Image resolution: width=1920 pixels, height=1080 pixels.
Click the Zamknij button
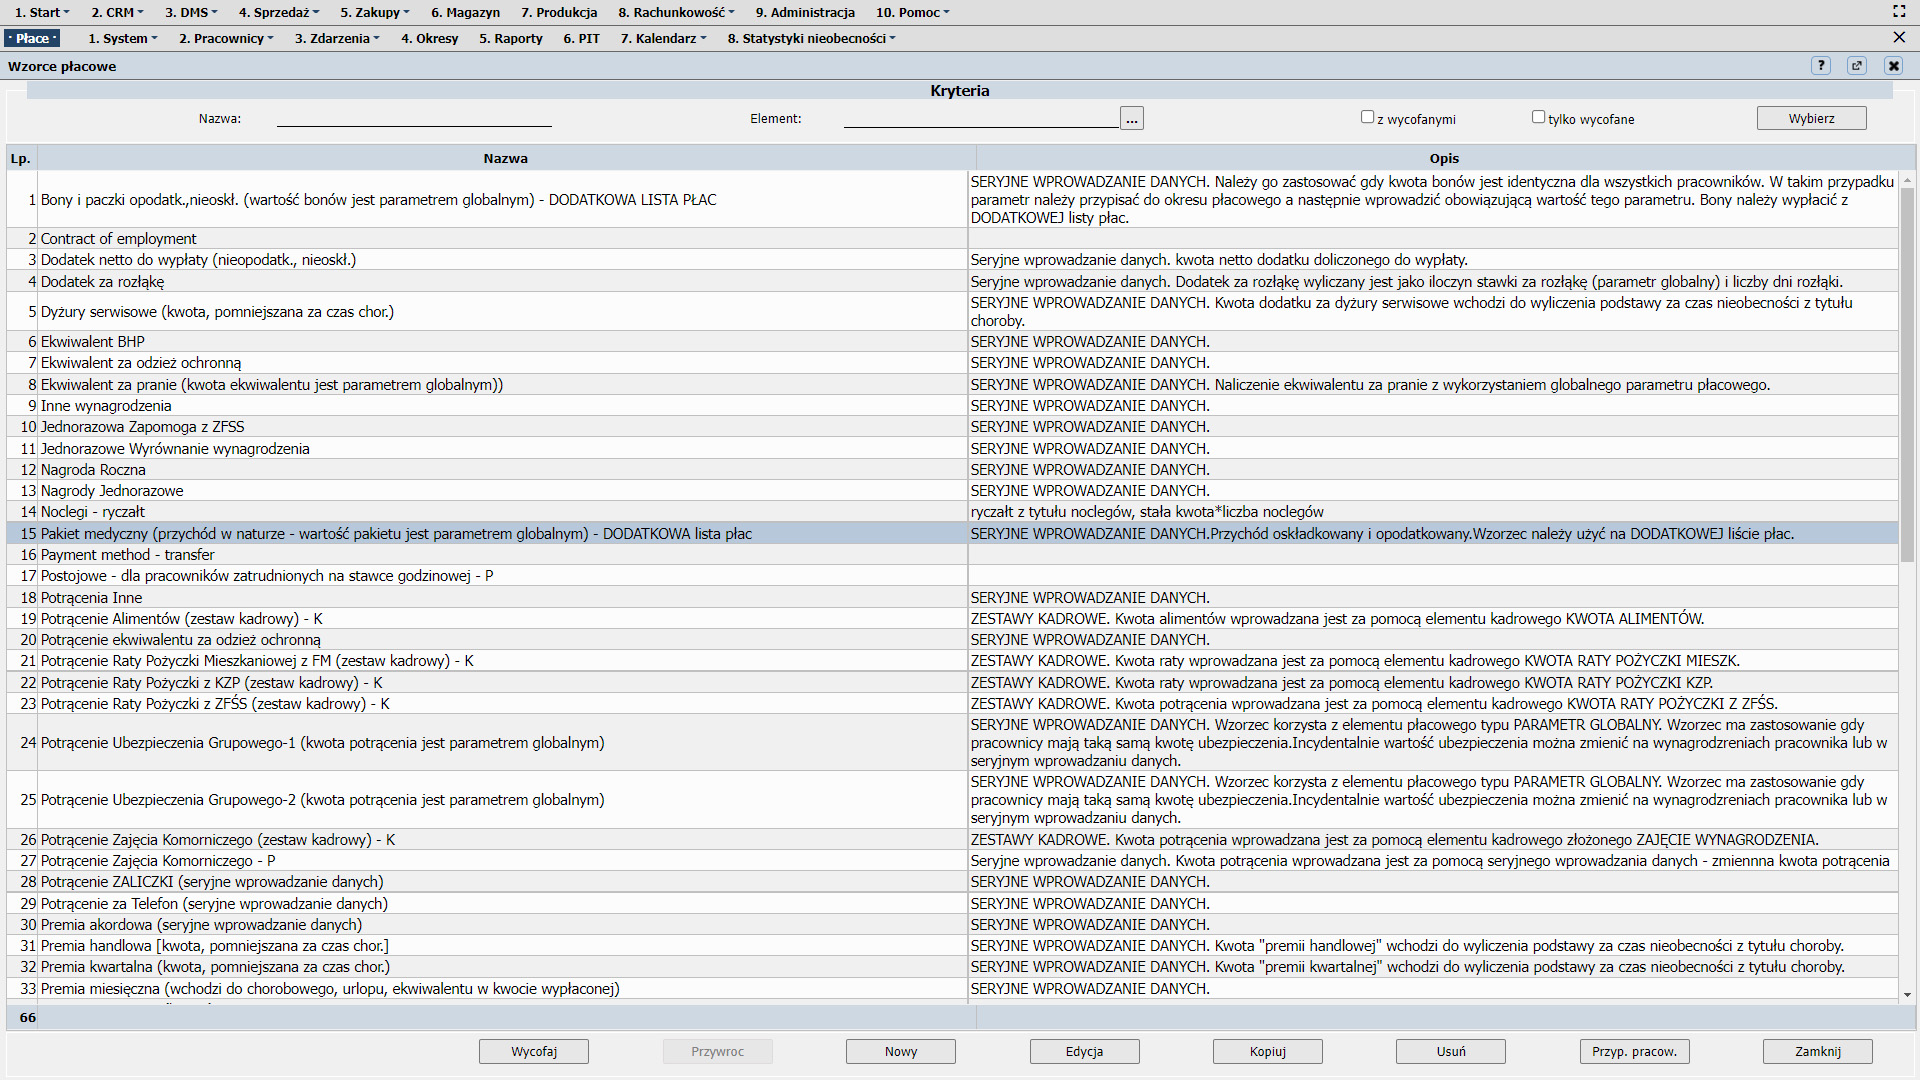pyautogui.click(x=1818, y=1051)
